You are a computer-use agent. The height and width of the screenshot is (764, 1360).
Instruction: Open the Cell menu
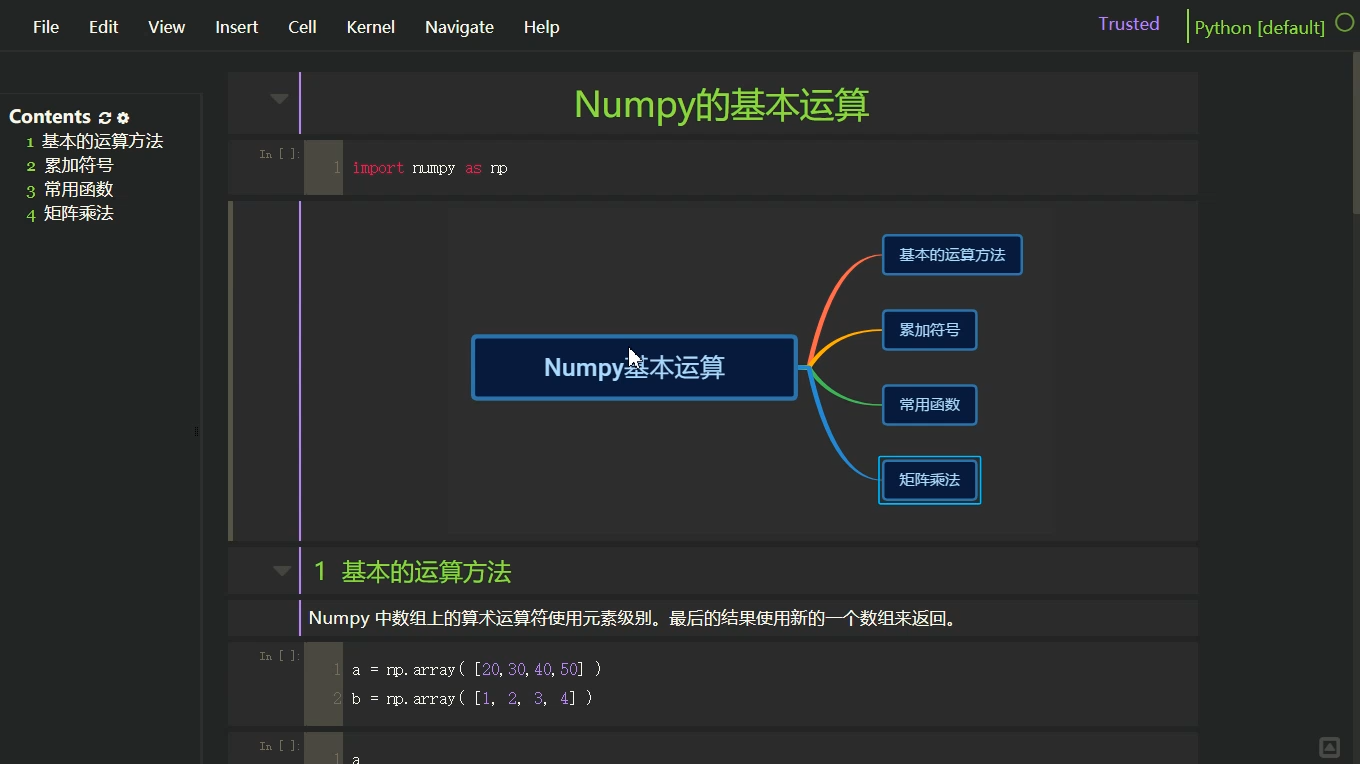point(302,27)
